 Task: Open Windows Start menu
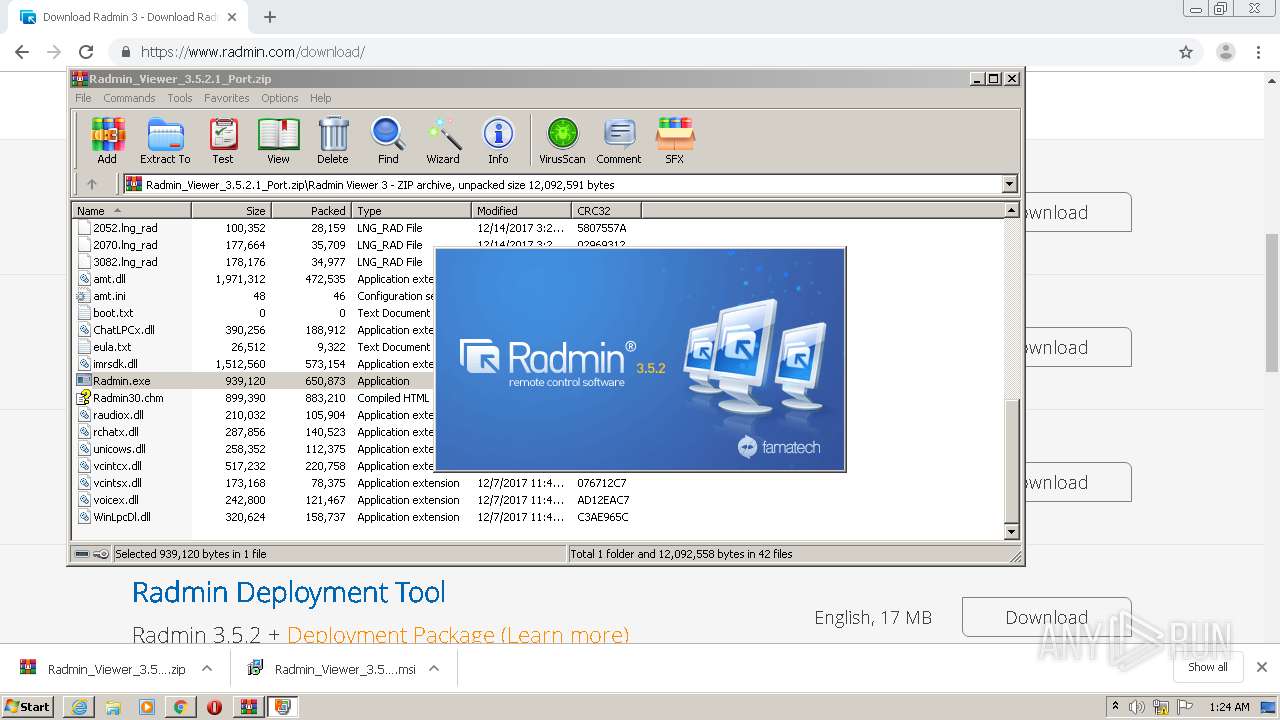coord(28,706)
